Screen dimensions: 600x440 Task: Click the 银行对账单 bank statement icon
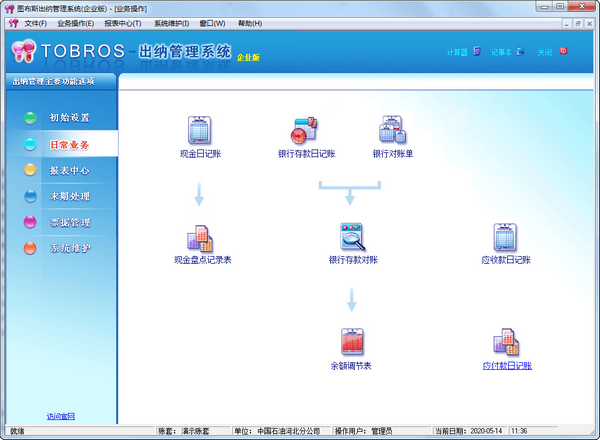click(392, 131)
